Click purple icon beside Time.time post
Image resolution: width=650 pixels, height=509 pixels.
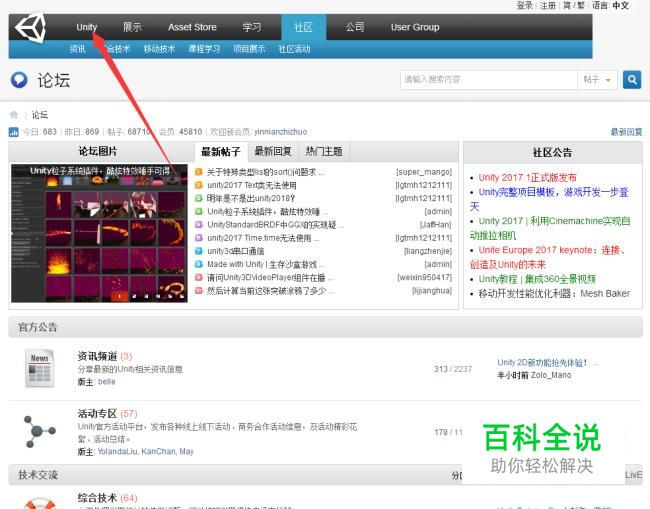click(x=199, y=238)
